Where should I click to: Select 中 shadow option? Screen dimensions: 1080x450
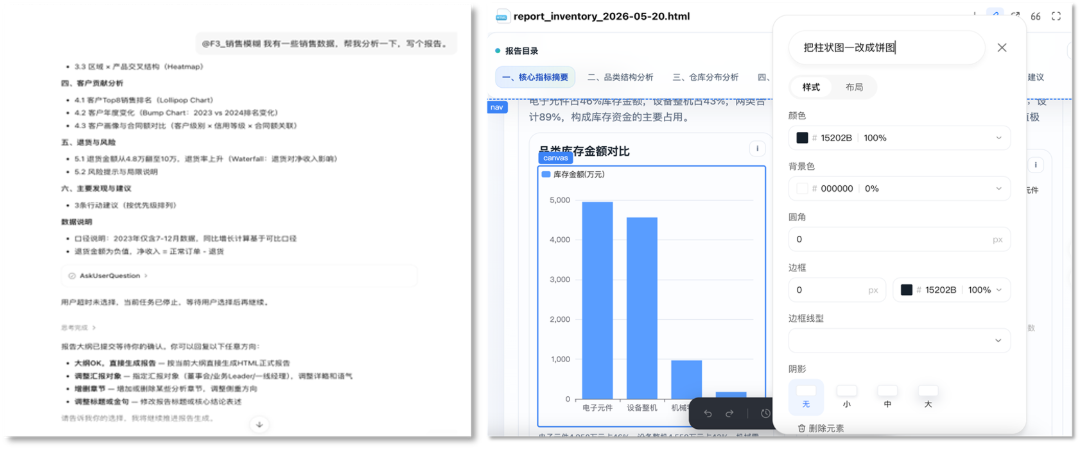[887, 397]
